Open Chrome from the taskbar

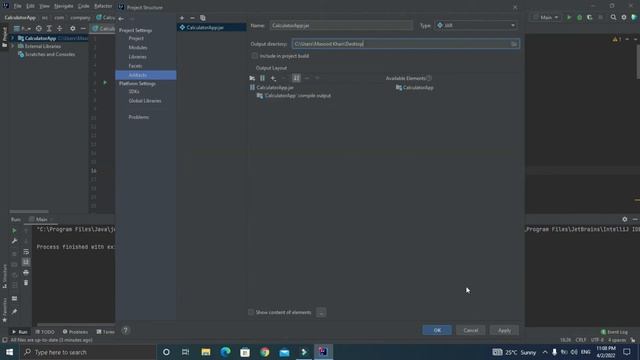(x=264, y=352)
